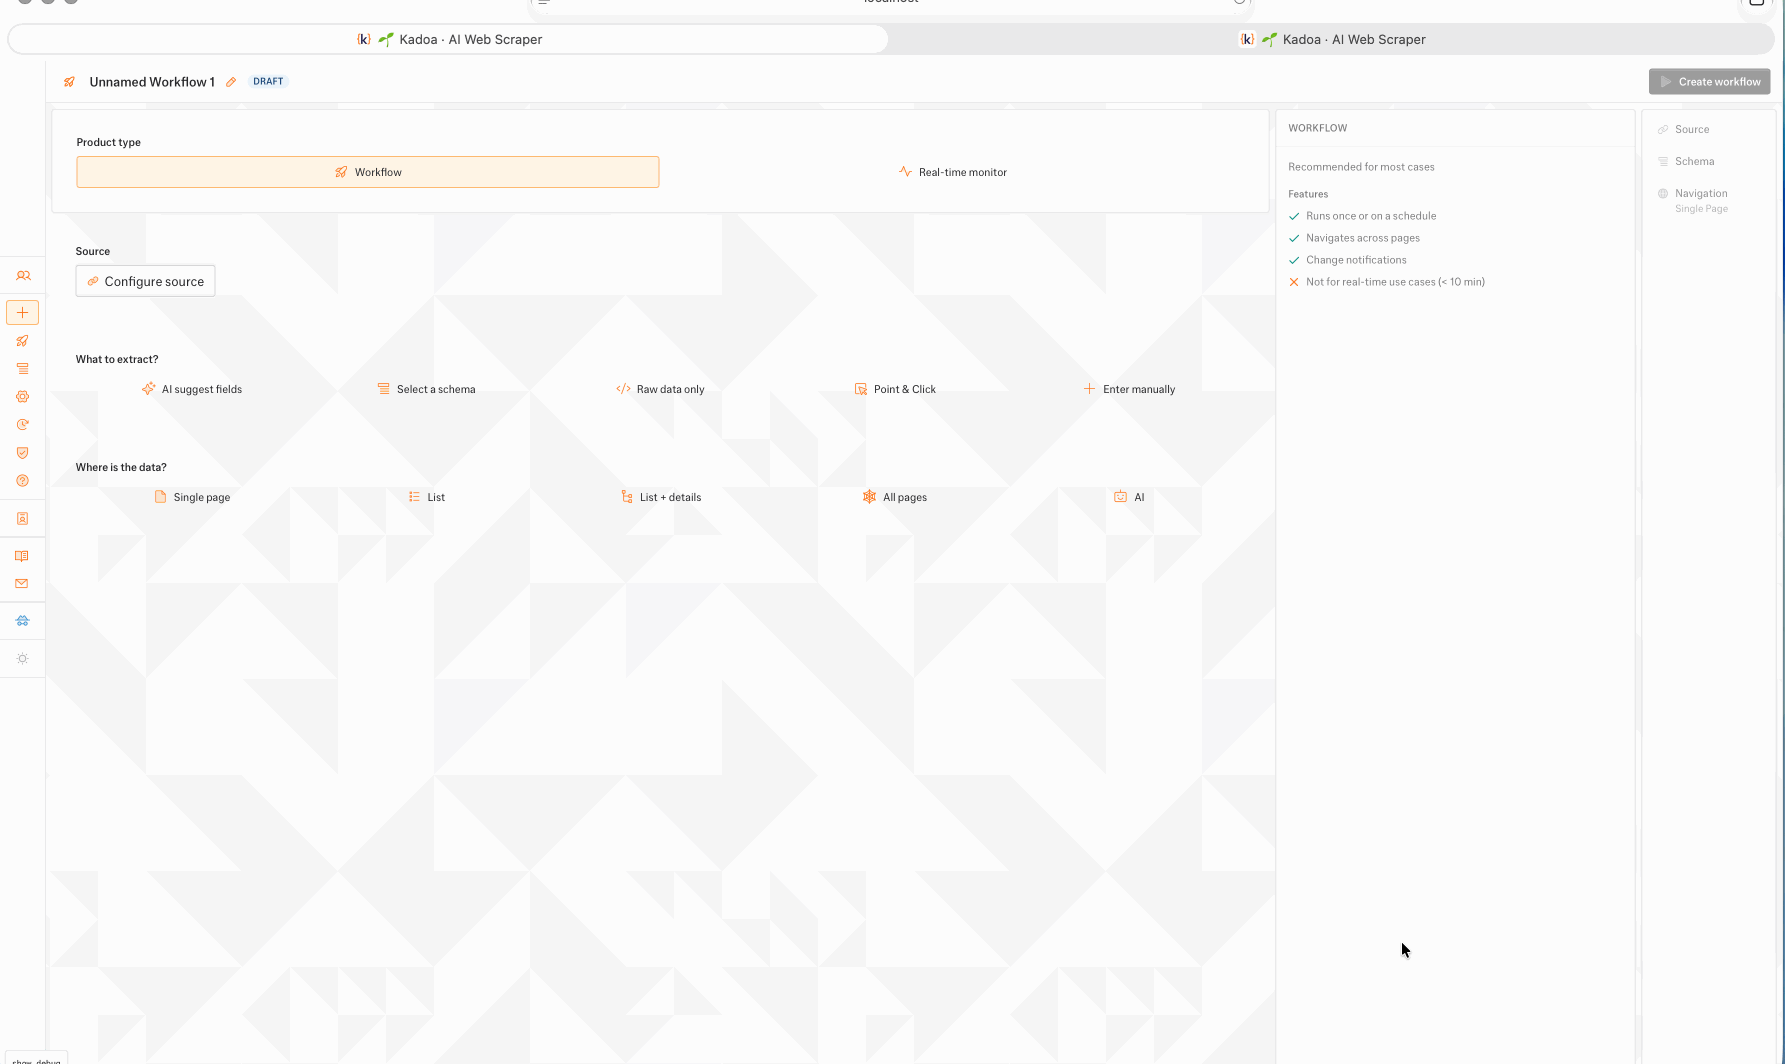Click the envelope mail icon in sidebar
Viewport: 1785px width, 1064px height.
click(x=22, y=584)
